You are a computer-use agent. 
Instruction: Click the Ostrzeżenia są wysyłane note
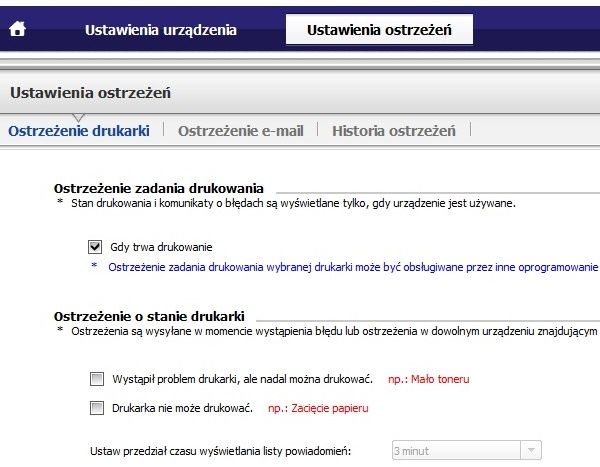pos(334,331)
